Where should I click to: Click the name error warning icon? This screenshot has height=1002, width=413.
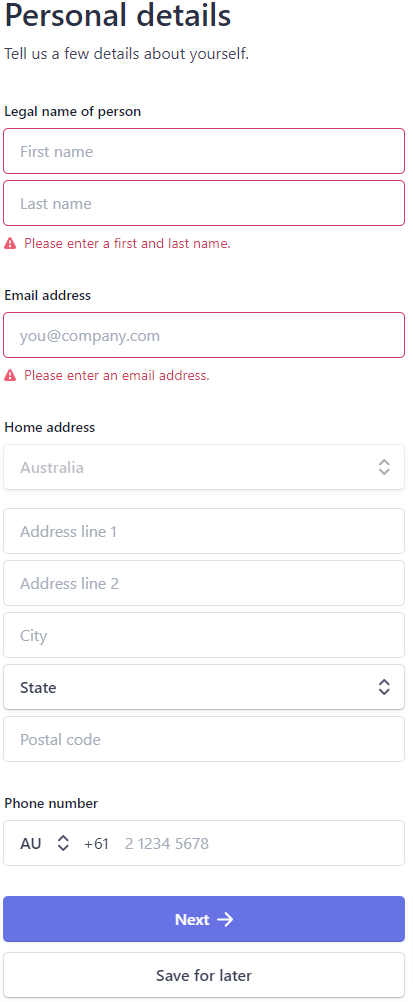tap(10, 243)
